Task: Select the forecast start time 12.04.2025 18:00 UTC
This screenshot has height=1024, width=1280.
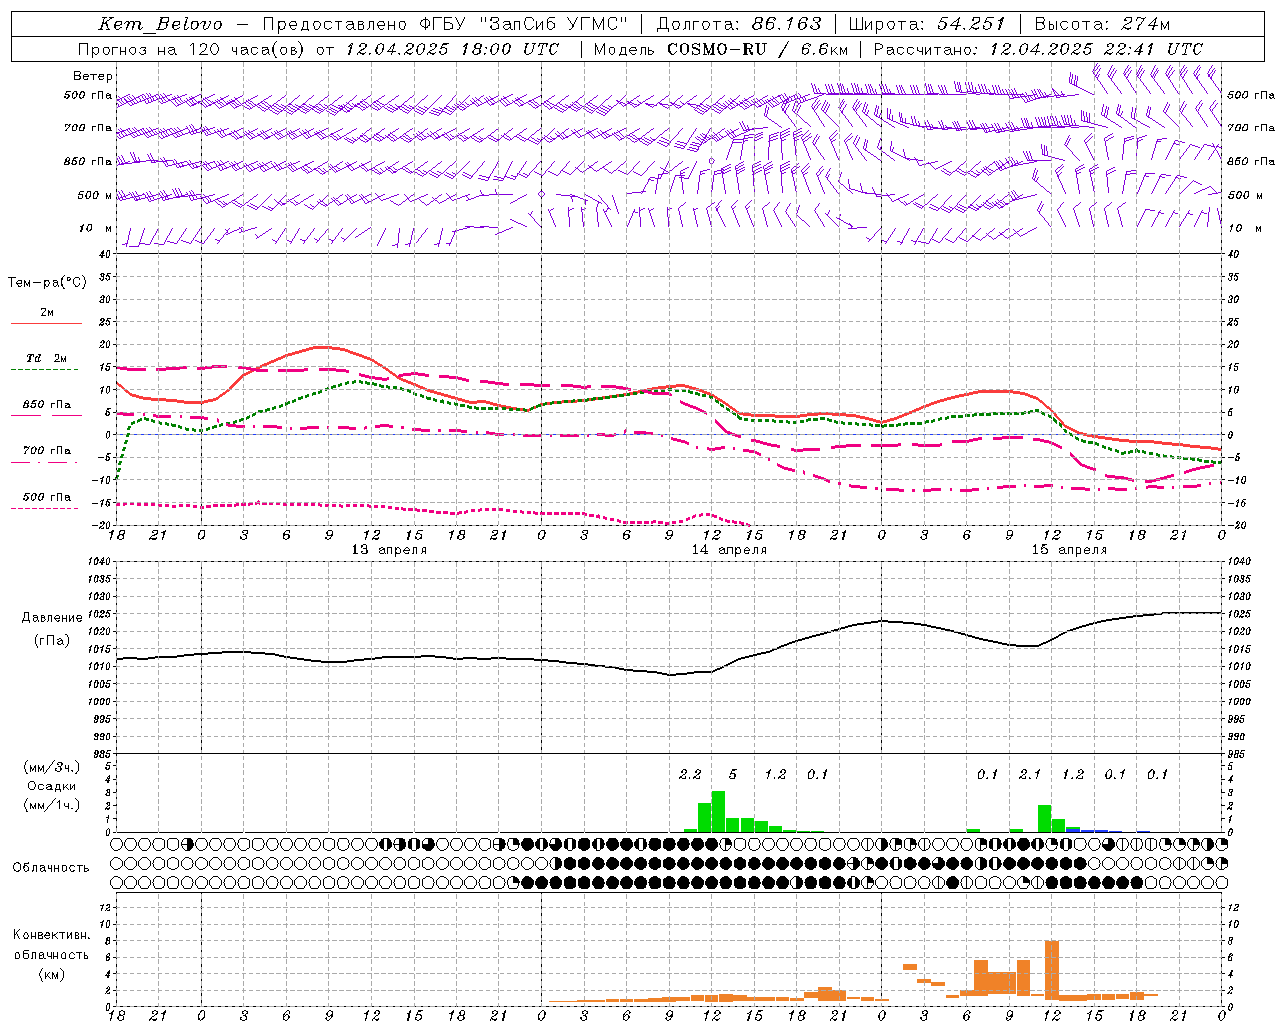Action: 452,49
